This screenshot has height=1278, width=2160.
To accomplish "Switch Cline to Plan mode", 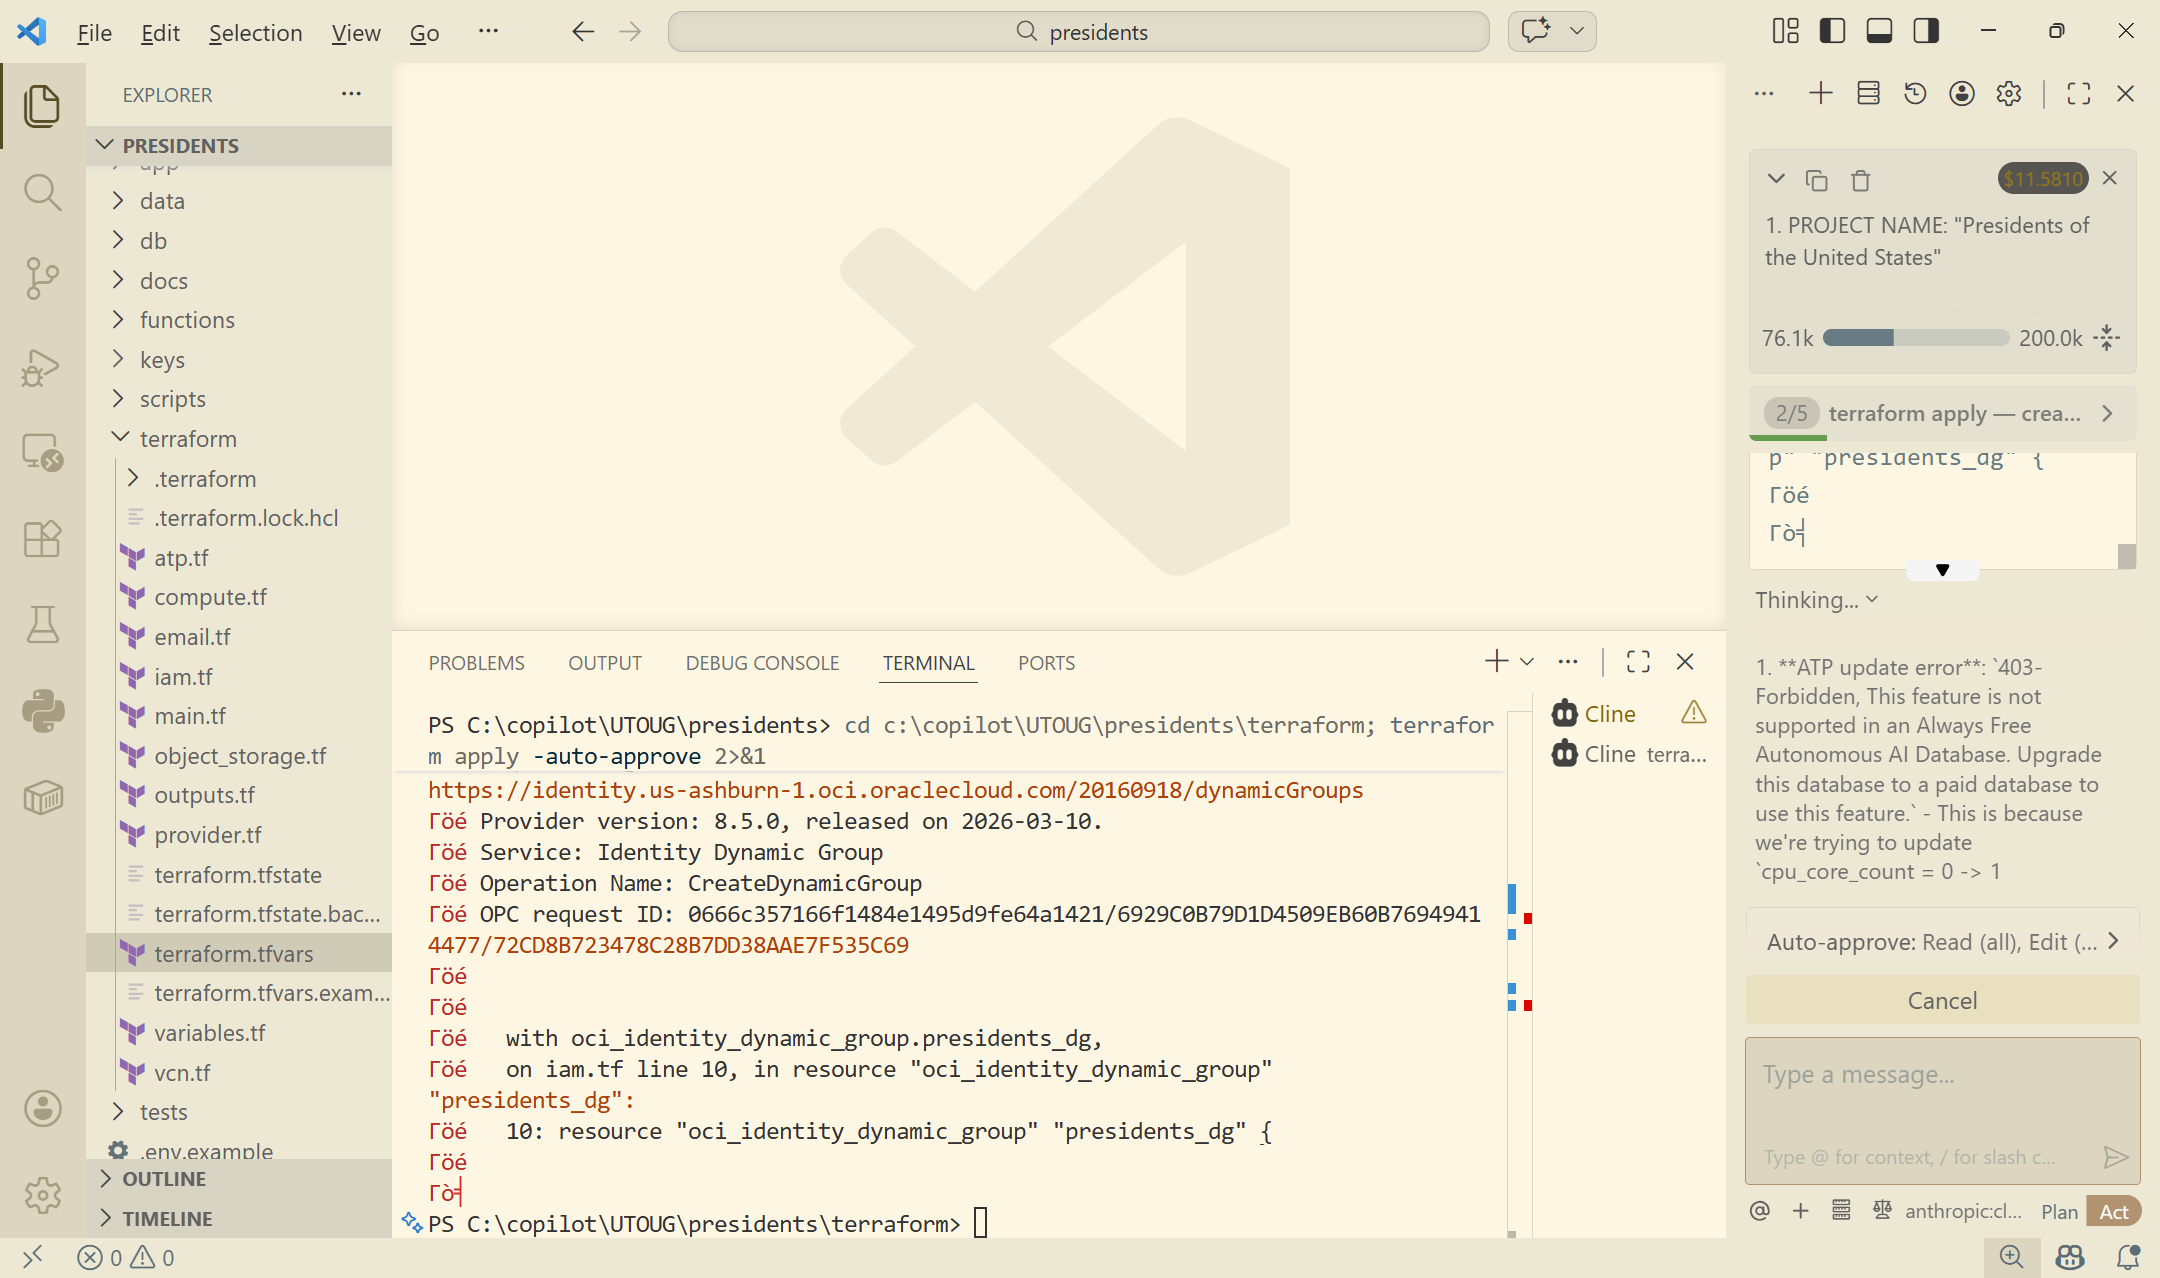I will (x=2059, y=1211).
